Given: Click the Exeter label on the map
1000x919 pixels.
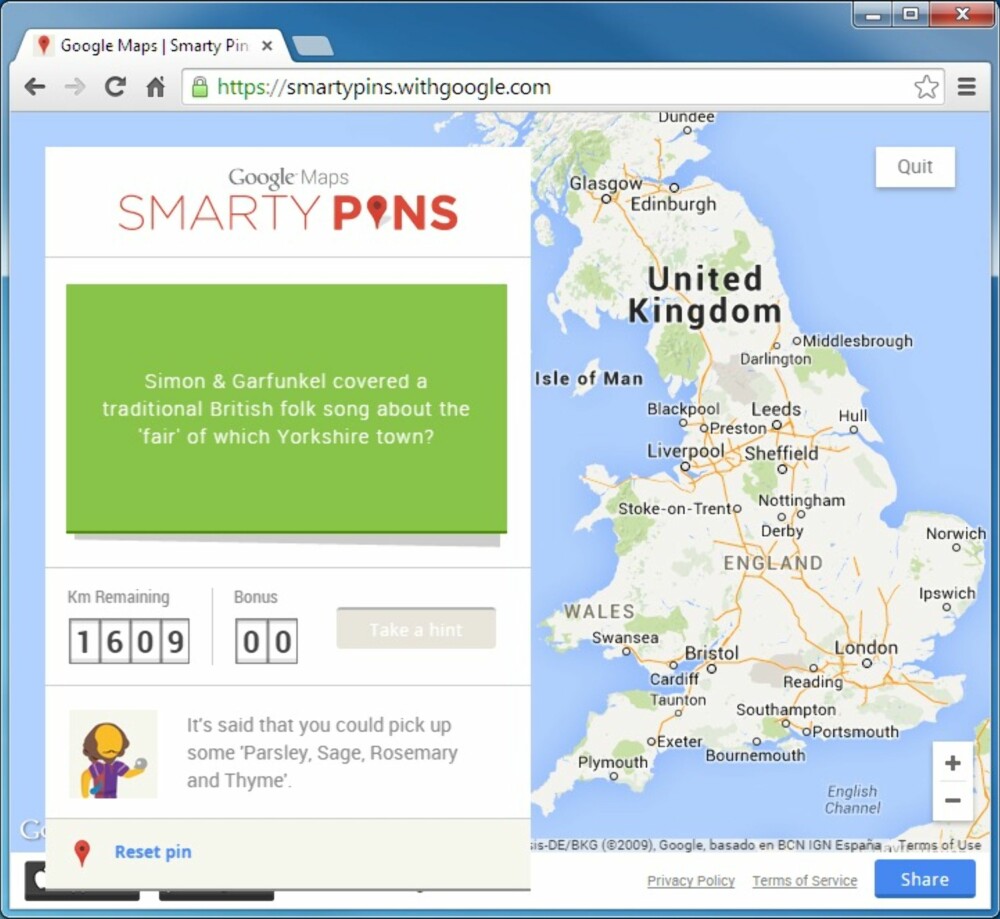Looking at the screenshot, I should [679, 742].
